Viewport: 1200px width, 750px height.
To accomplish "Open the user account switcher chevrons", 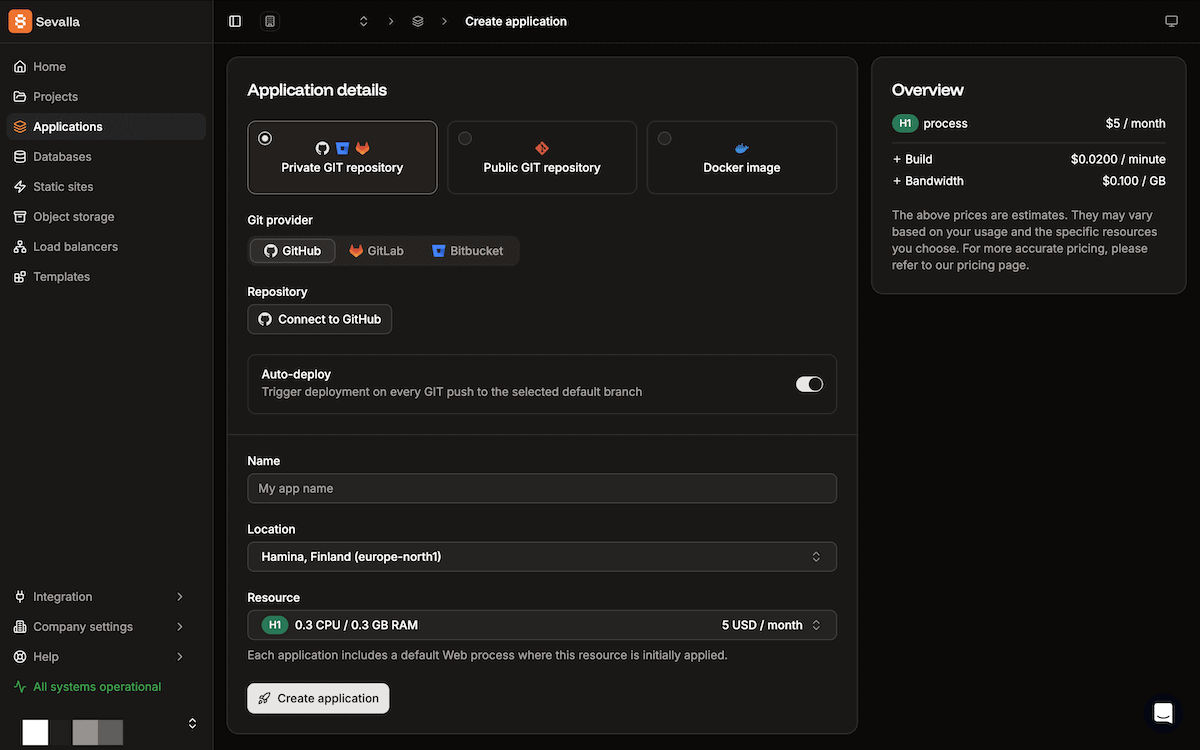I will (x=193, y=723).
